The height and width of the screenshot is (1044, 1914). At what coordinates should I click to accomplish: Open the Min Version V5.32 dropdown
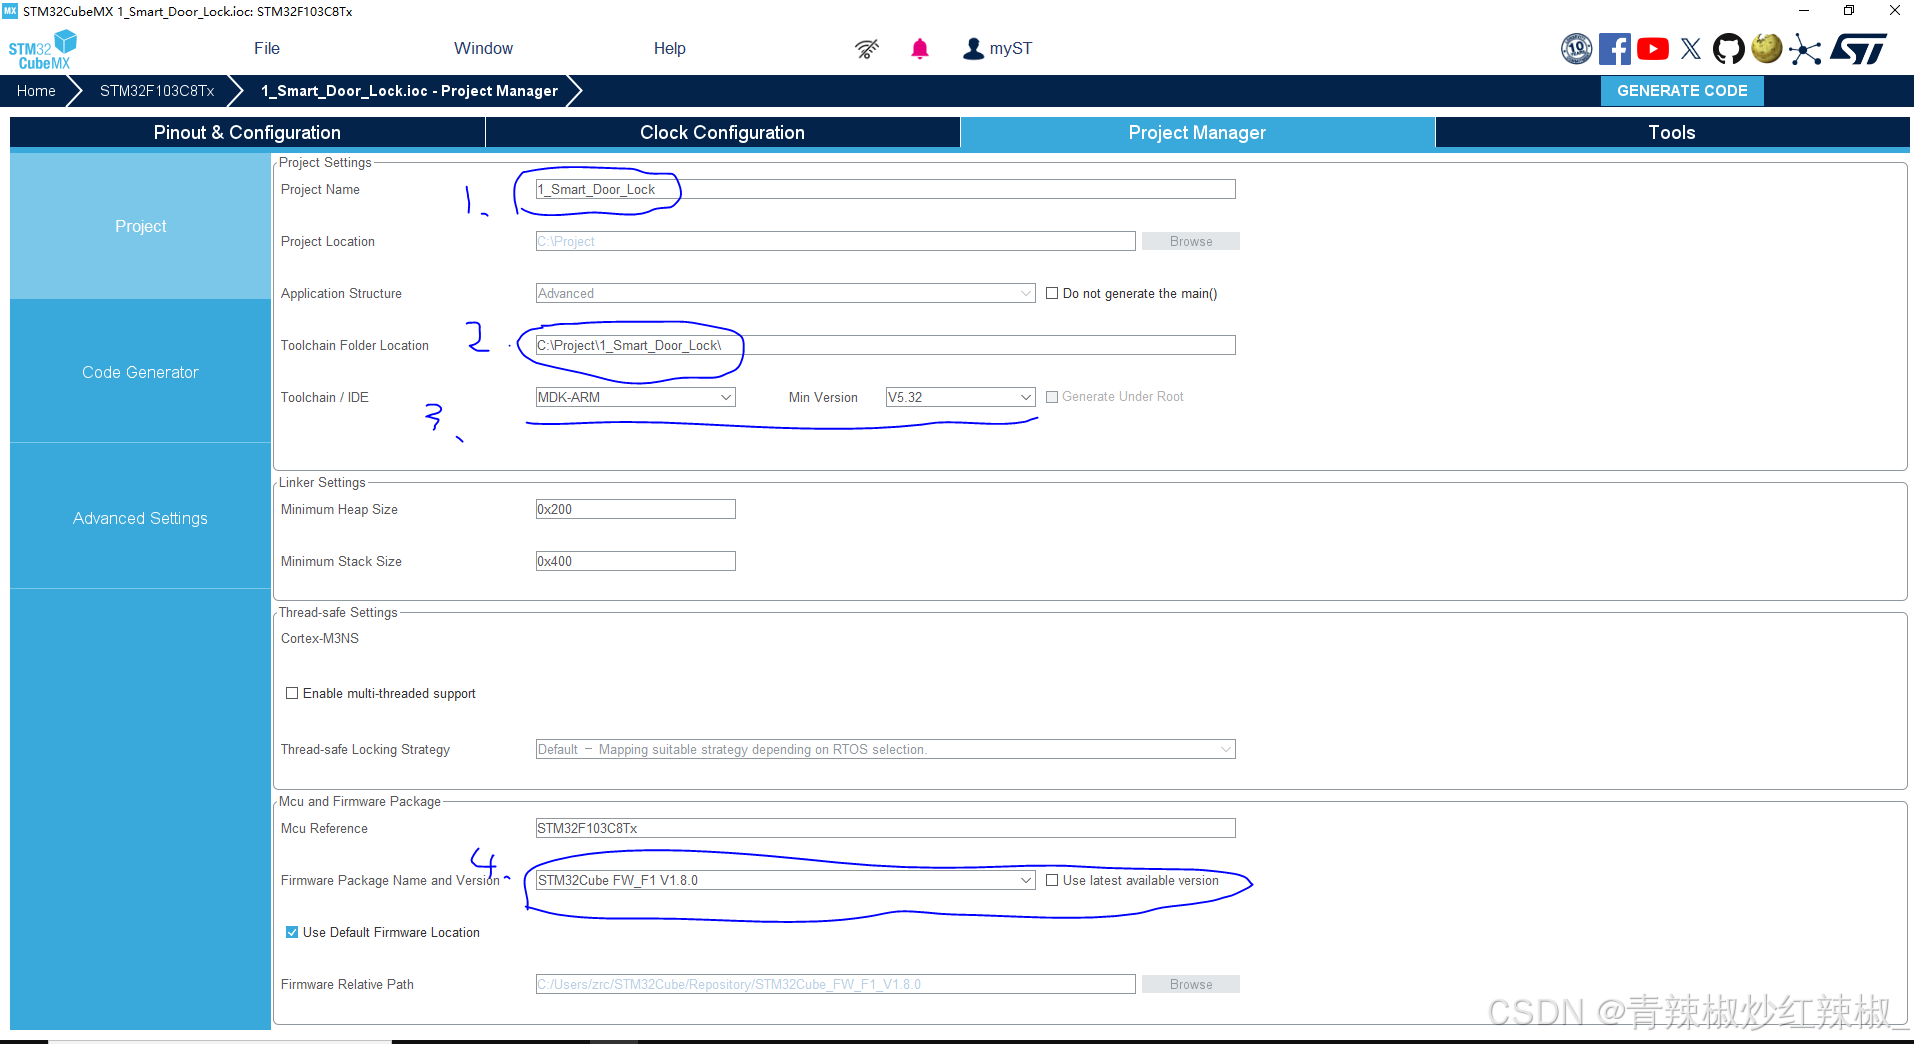pyautogui.click(x=960, y=397)
